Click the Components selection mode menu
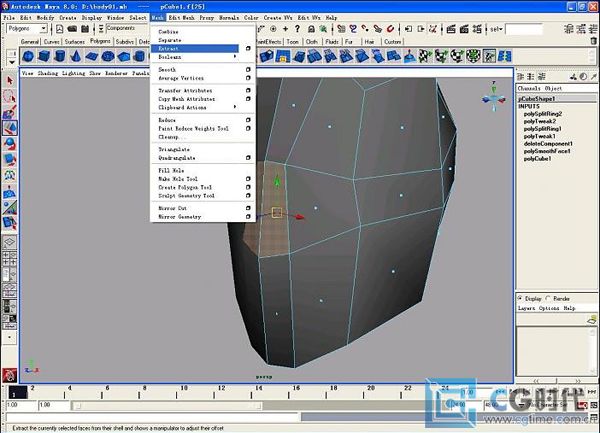Viewport: 600px width, 433px height. click(126, 28)
